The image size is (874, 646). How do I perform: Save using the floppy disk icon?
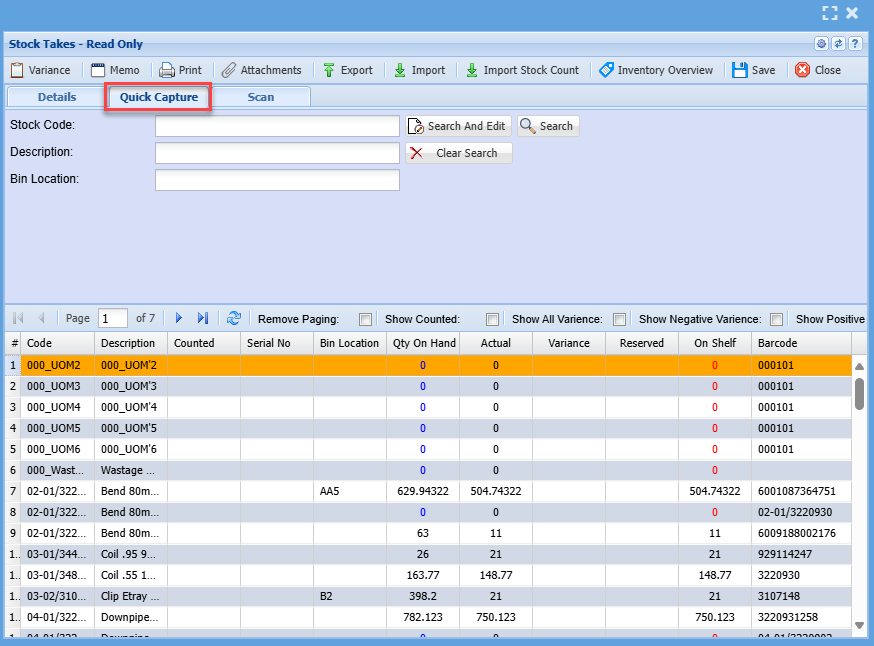pos(740,70)
